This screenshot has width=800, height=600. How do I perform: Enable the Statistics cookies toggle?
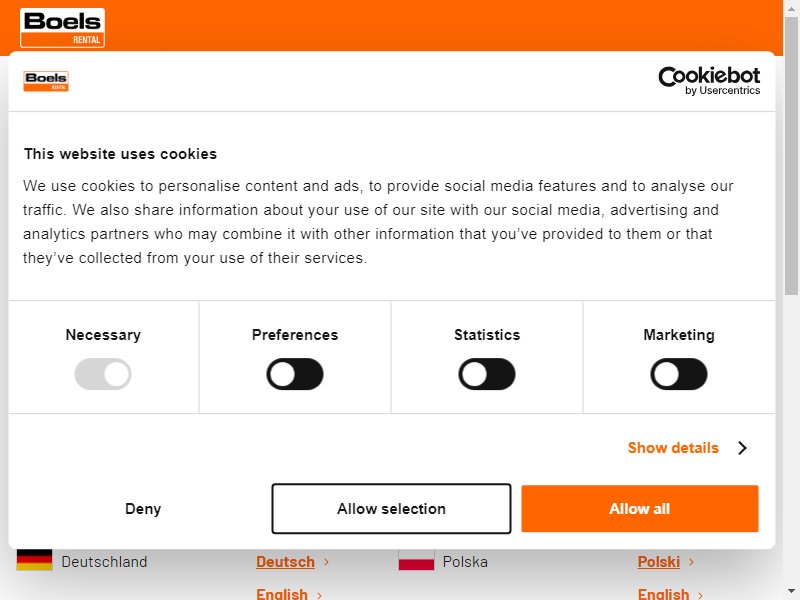click(x=487, y=374)
